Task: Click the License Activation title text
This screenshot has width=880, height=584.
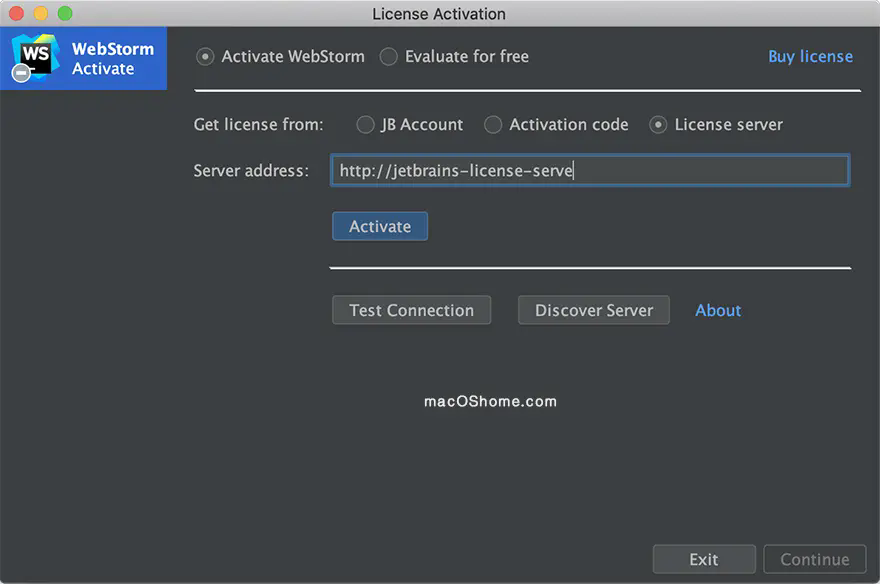Action: 439,14
